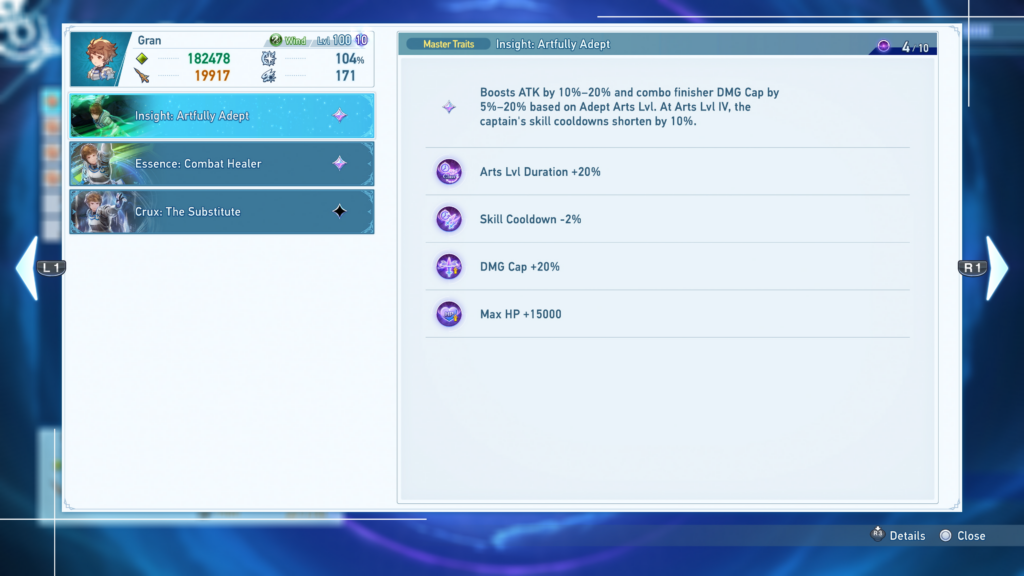Select the Essence: Combat Healer trait

coord(222,163)
